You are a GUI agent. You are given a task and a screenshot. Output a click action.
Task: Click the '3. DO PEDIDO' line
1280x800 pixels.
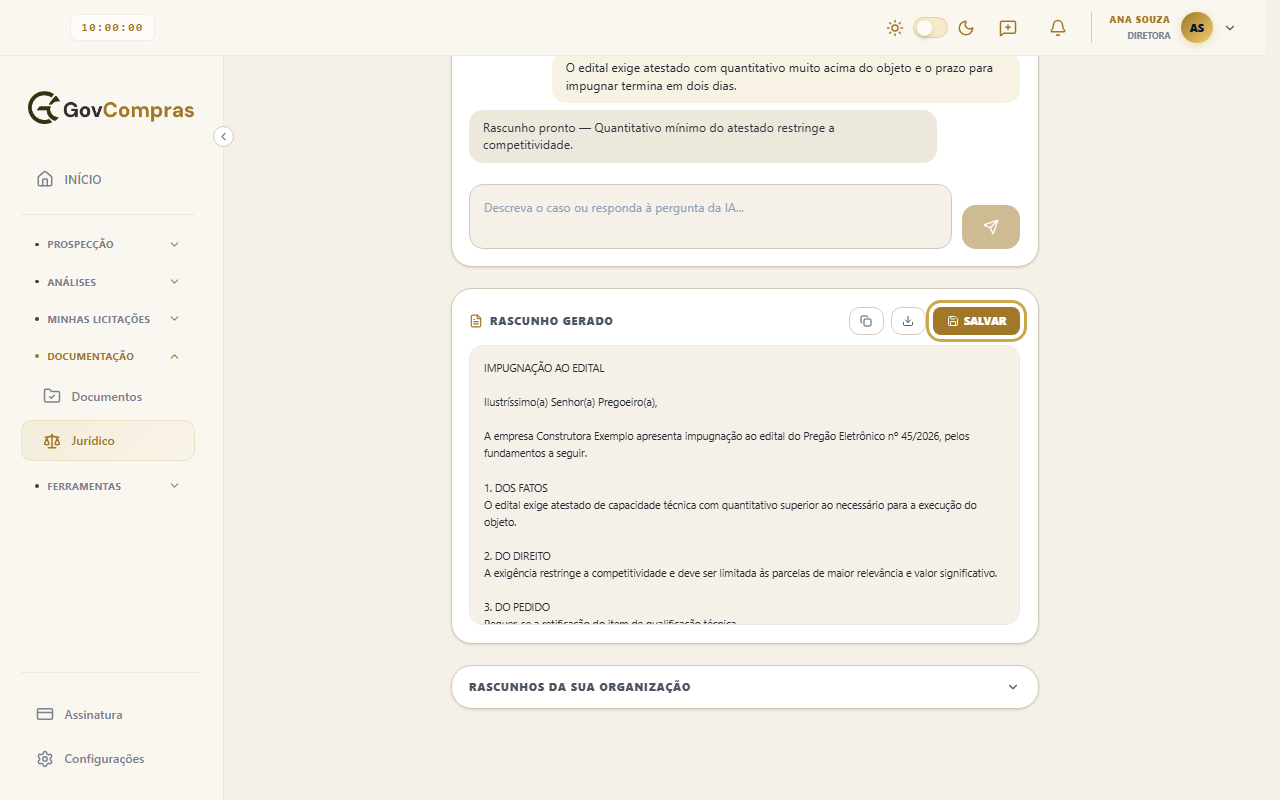tap(517, 607)
